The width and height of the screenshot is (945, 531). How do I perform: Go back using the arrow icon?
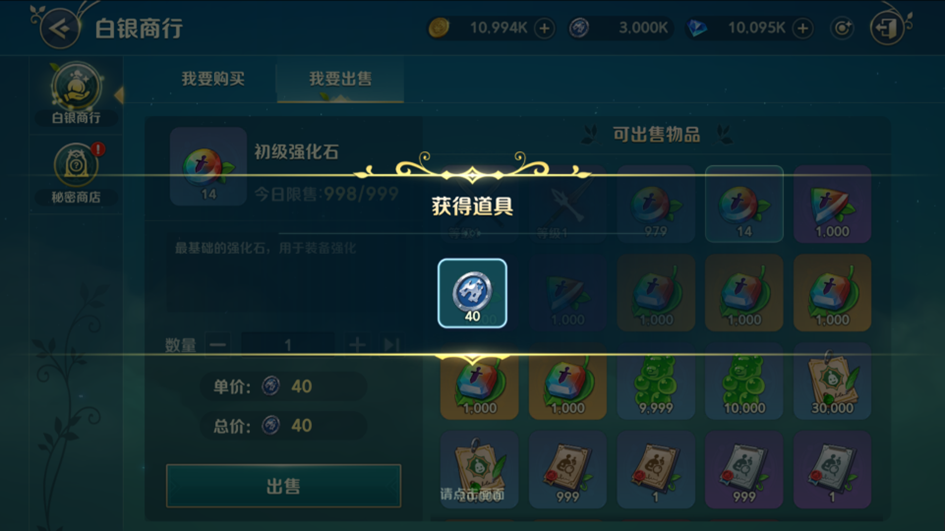(x=59, y=28)
